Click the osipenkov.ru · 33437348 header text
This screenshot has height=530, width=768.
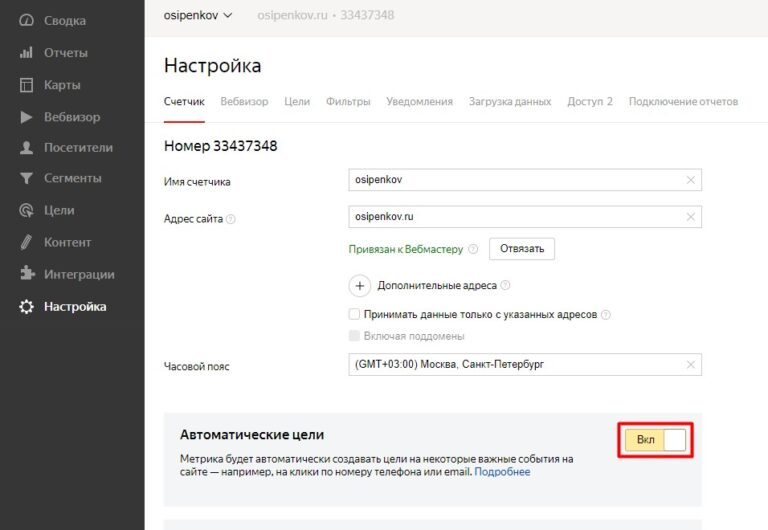point(326,15)
